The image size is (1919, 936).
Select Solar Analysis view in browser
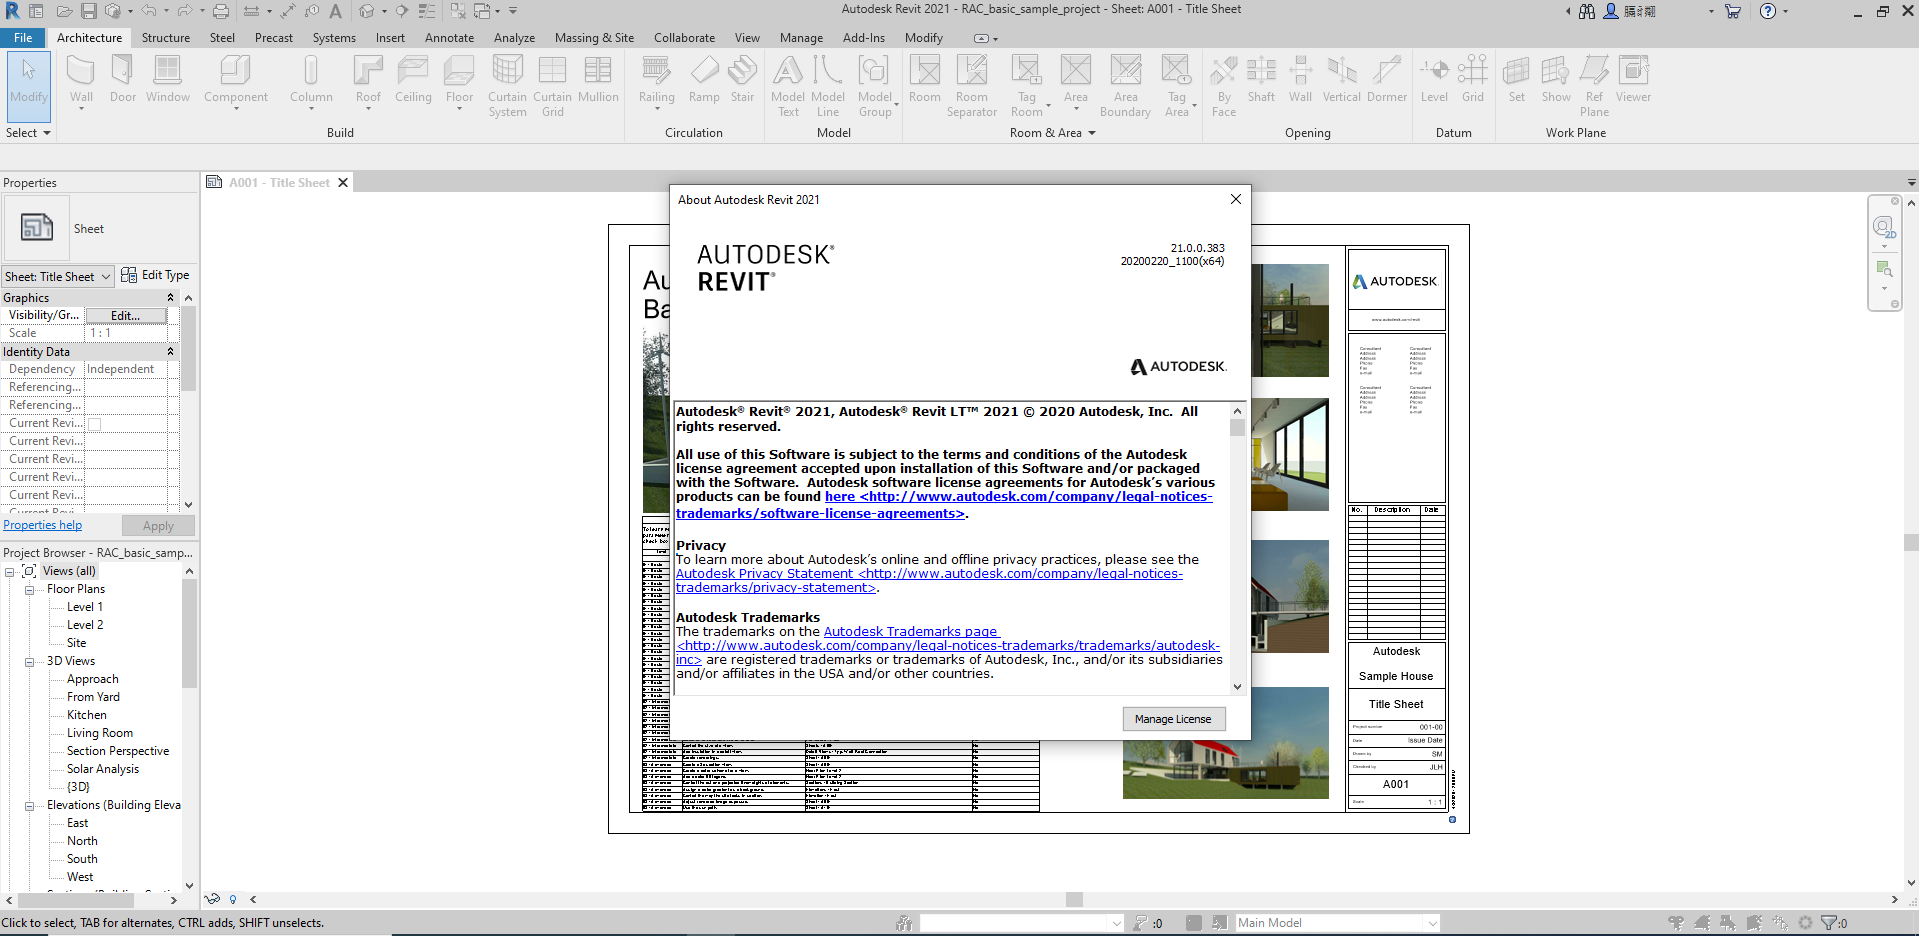(103, 769)
